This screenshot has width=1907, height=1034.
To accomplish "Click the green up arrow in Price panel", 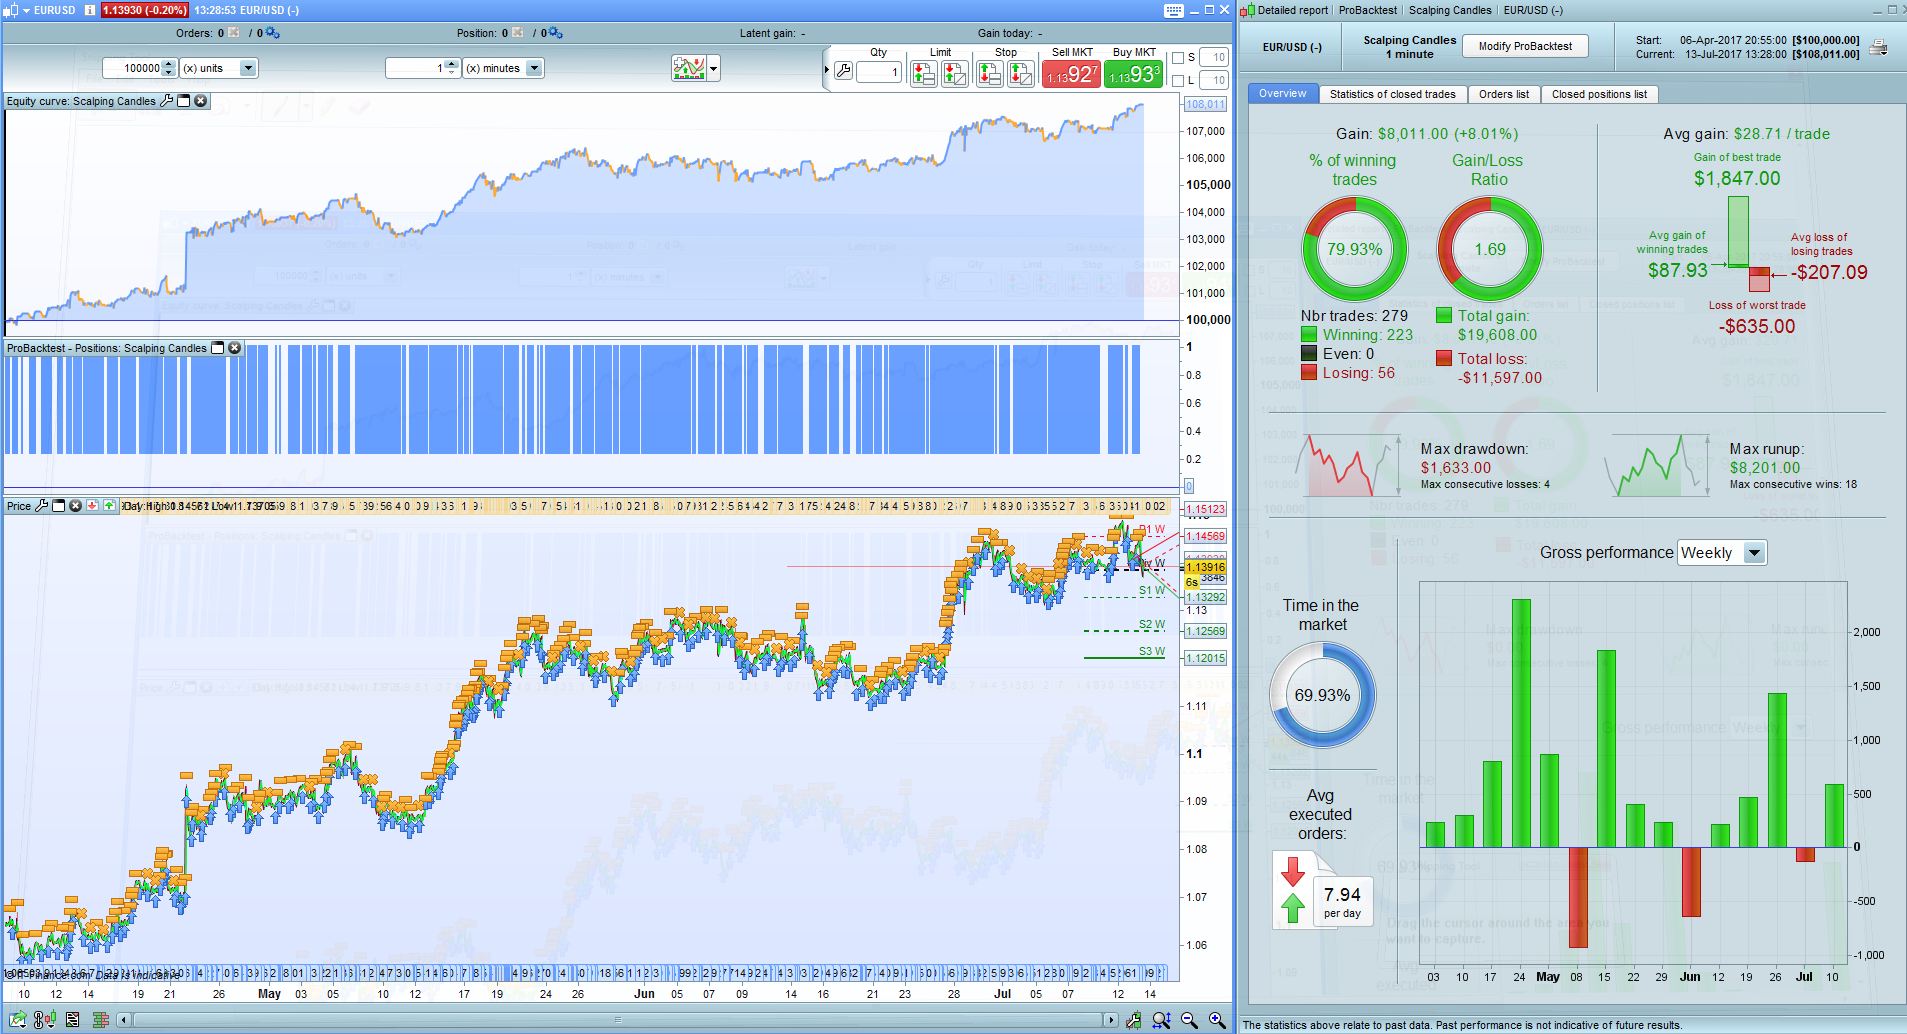I will click(x=109, y=506).
